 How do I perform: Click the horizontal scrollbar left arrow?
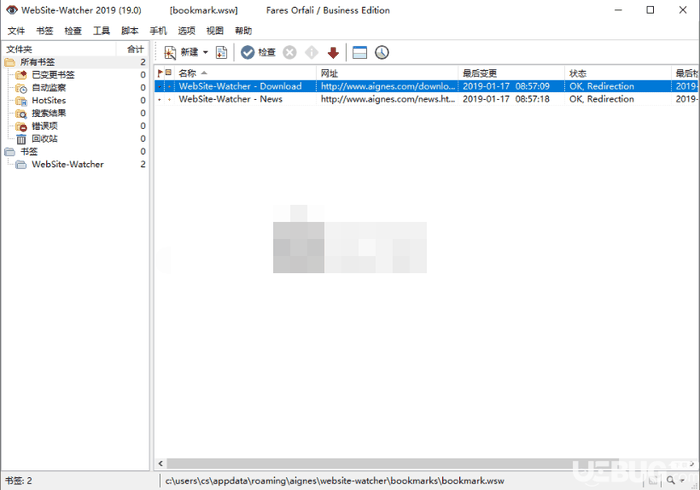pyautogui.click(x=160, y=464)
